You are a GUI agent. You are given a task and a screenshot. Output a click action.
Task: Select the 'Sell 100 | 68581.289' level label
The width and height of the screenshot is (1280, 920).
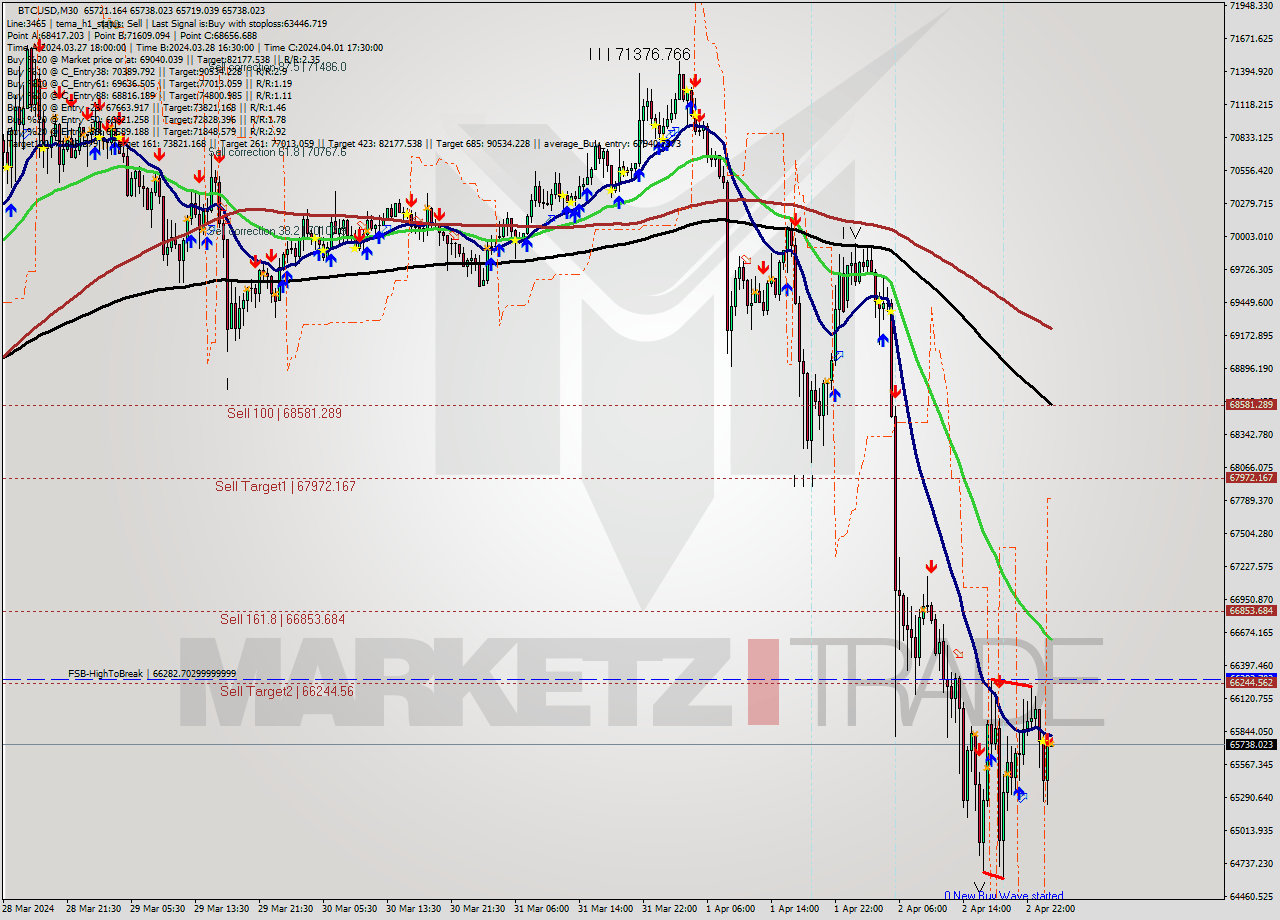(284, 413)
